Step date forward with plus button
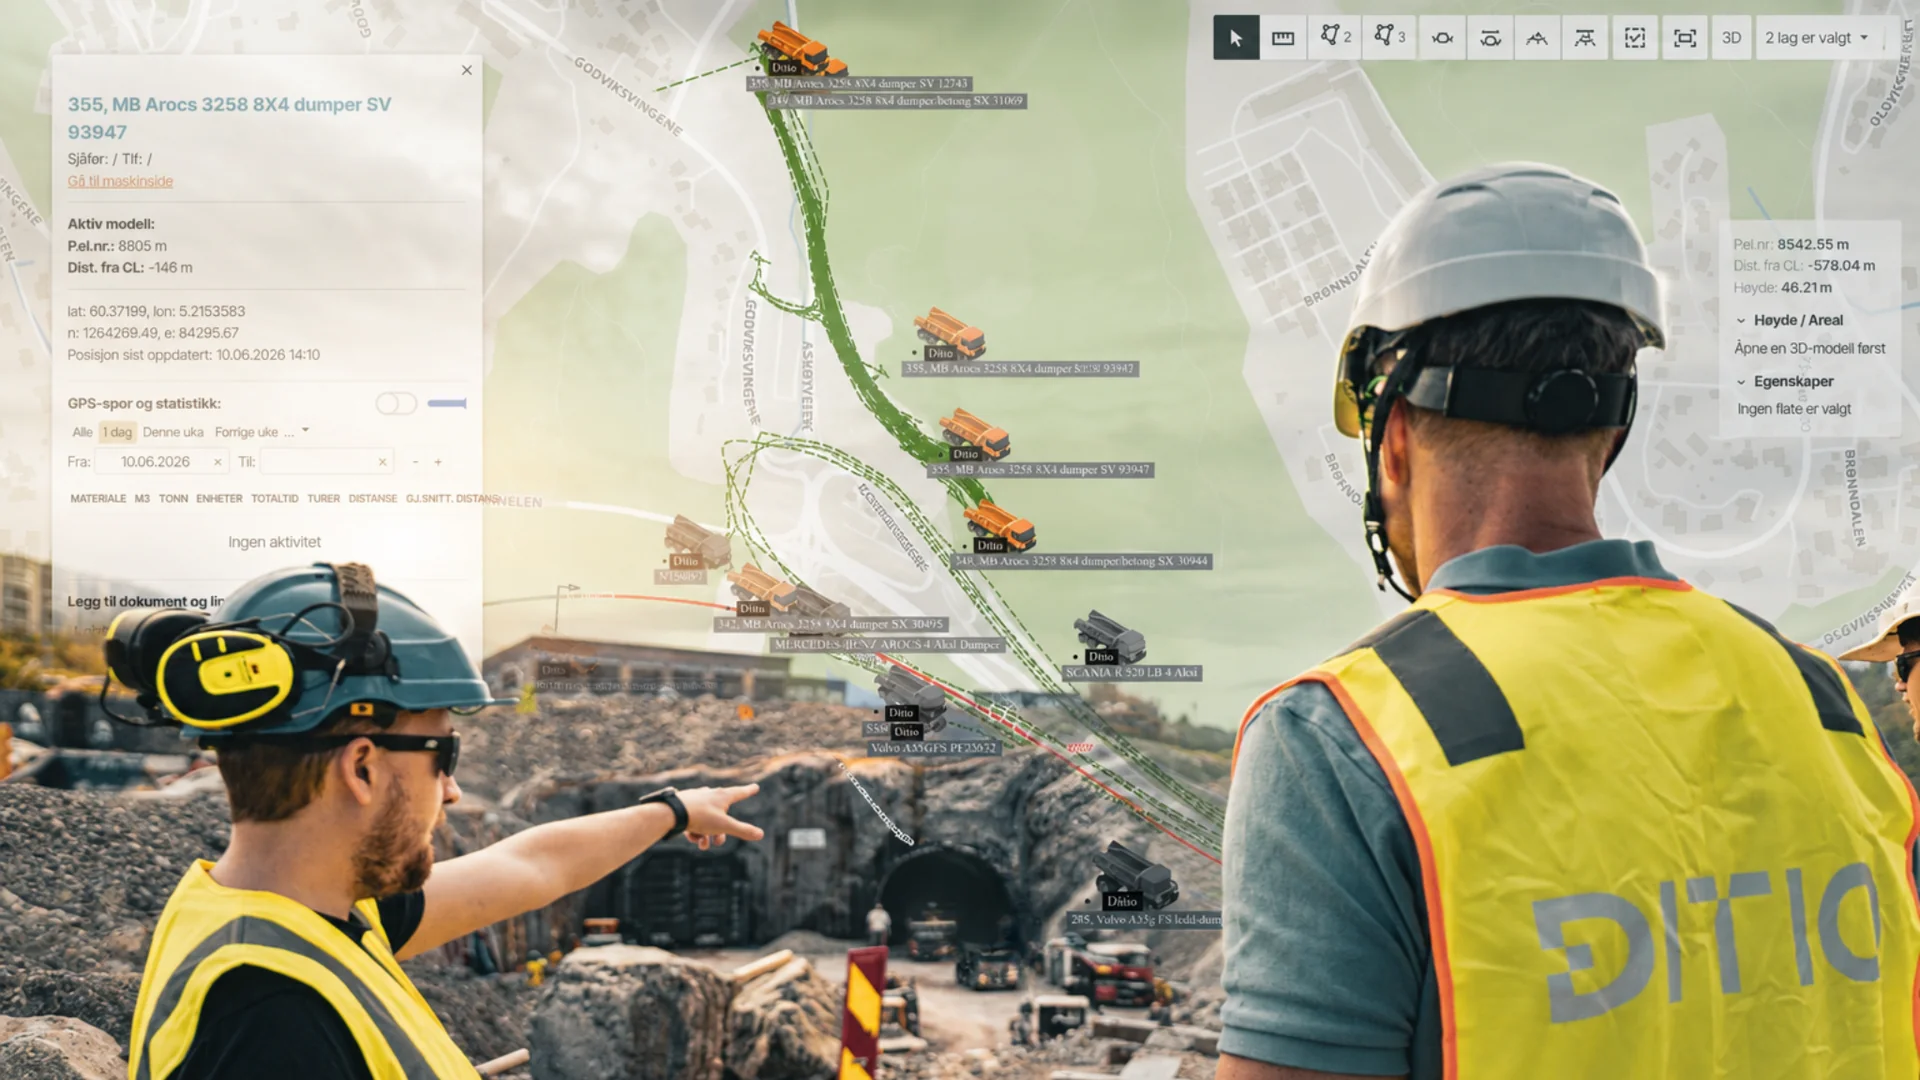This screenshot has height=1080, width=1920. click(x=438, y=462)
